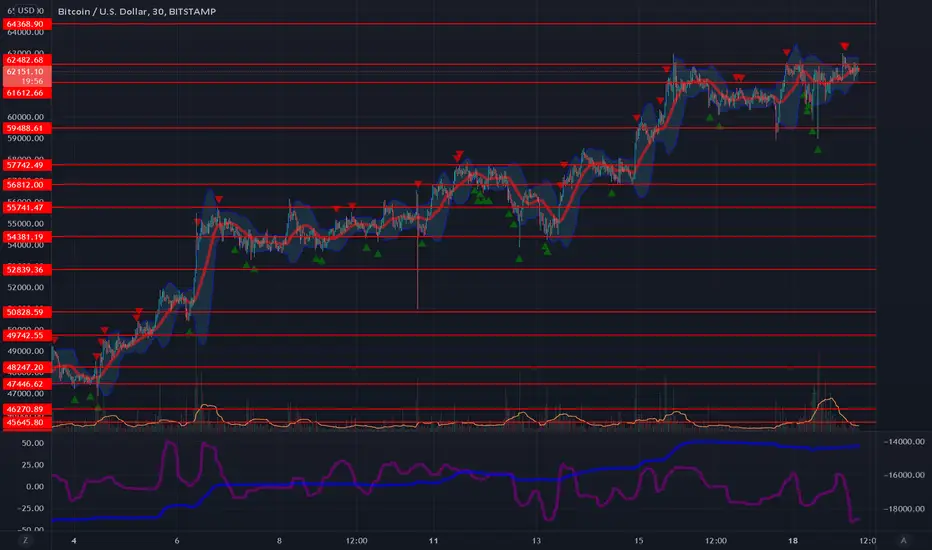Select the 50828.59 red price level label

[x=26, y=312]
